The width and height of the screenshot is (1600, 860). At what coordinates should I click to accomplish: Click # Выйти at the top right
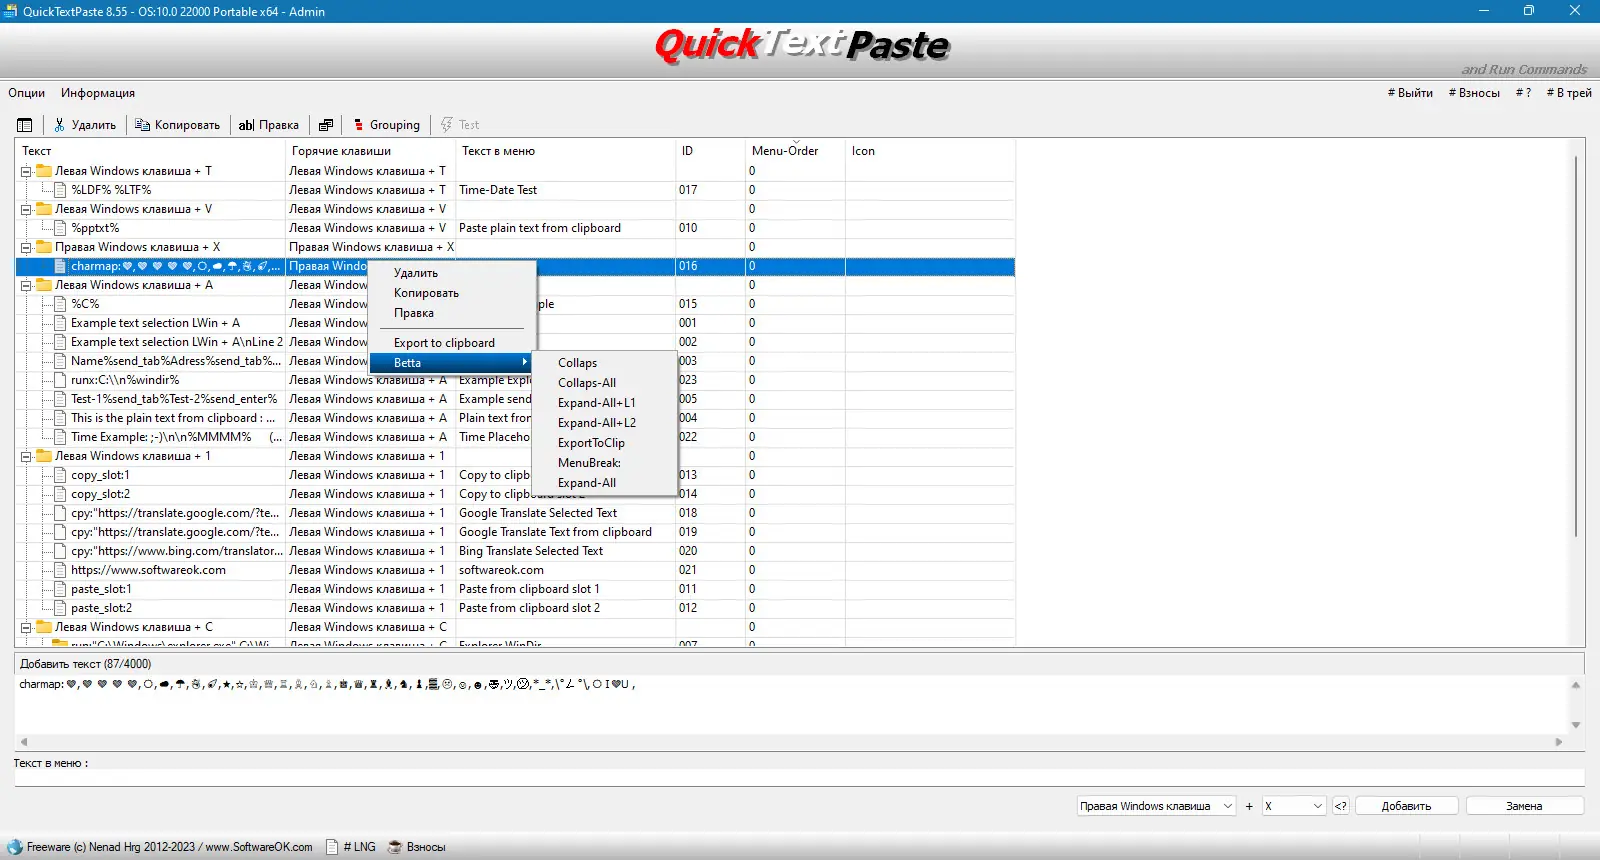pyautogui.click(x=1410, y=93)
